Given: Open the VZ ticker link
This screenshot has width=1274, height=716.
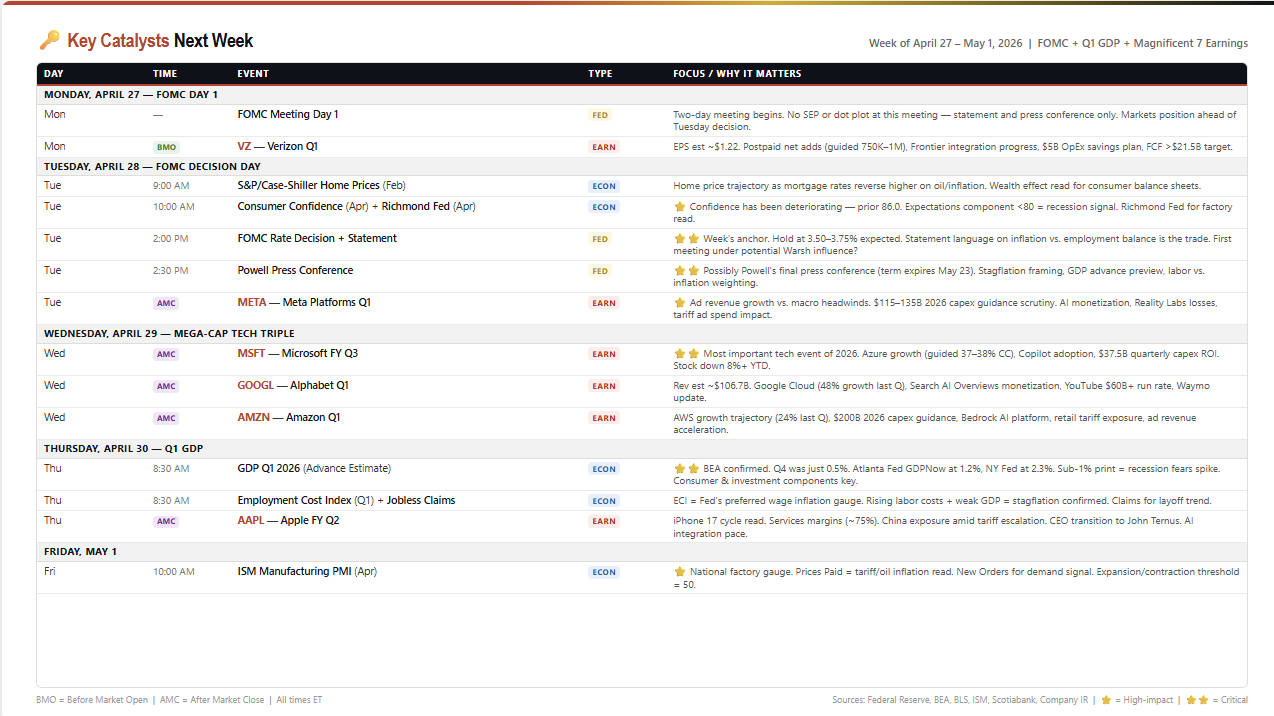Looking at the screenshot, I should (x=244, y=147).
